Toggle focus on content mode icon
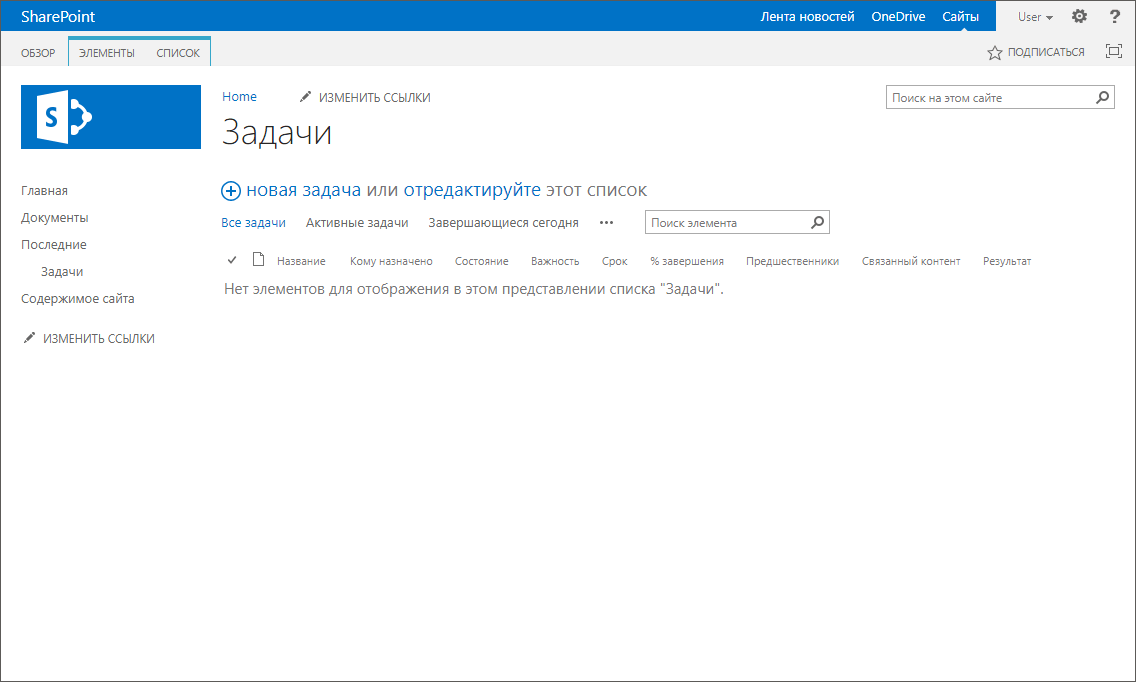Viewport: 1136px width, 682px height. tap(1114, 51)
